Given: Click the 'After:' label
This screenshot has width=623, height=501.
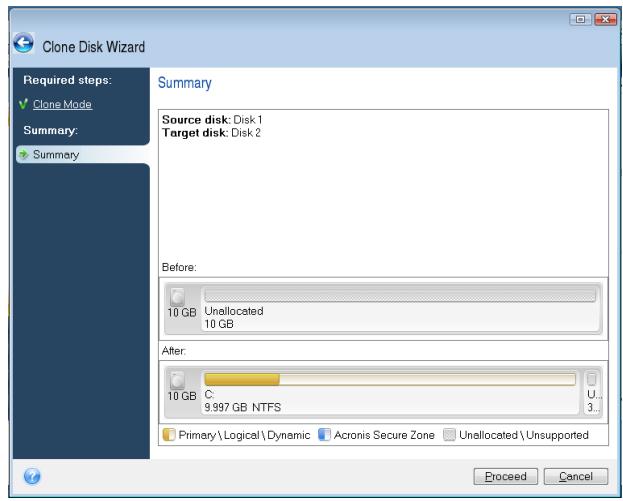Looking at the screenshot, I should (174, 351).
